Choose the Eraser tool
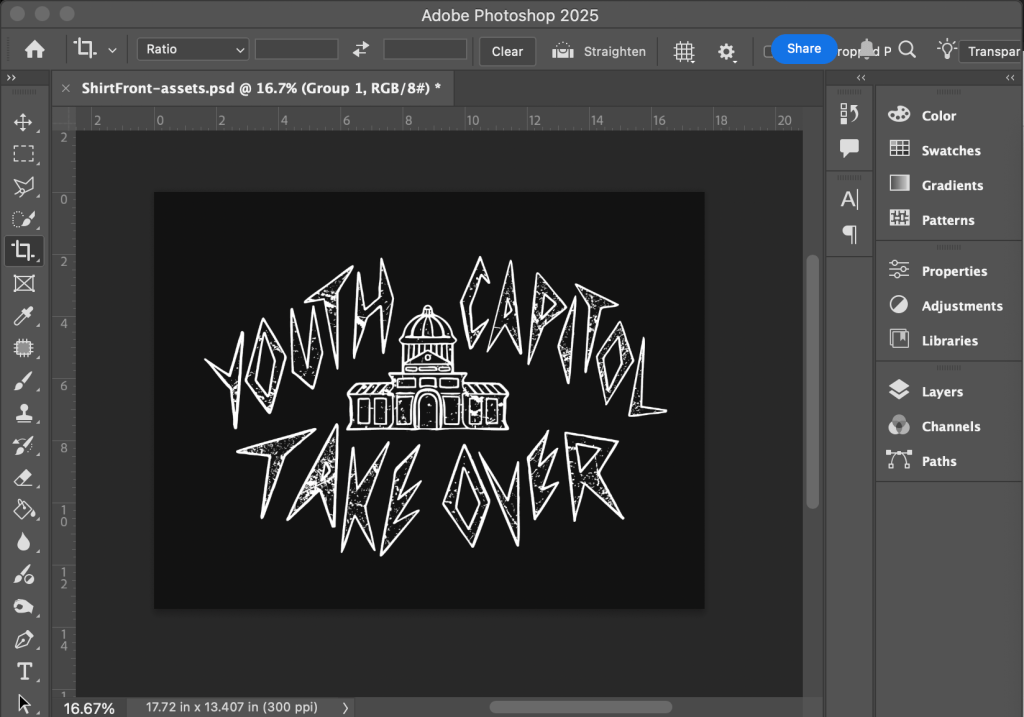1024x717 pixels. click(x=22, y=478)
